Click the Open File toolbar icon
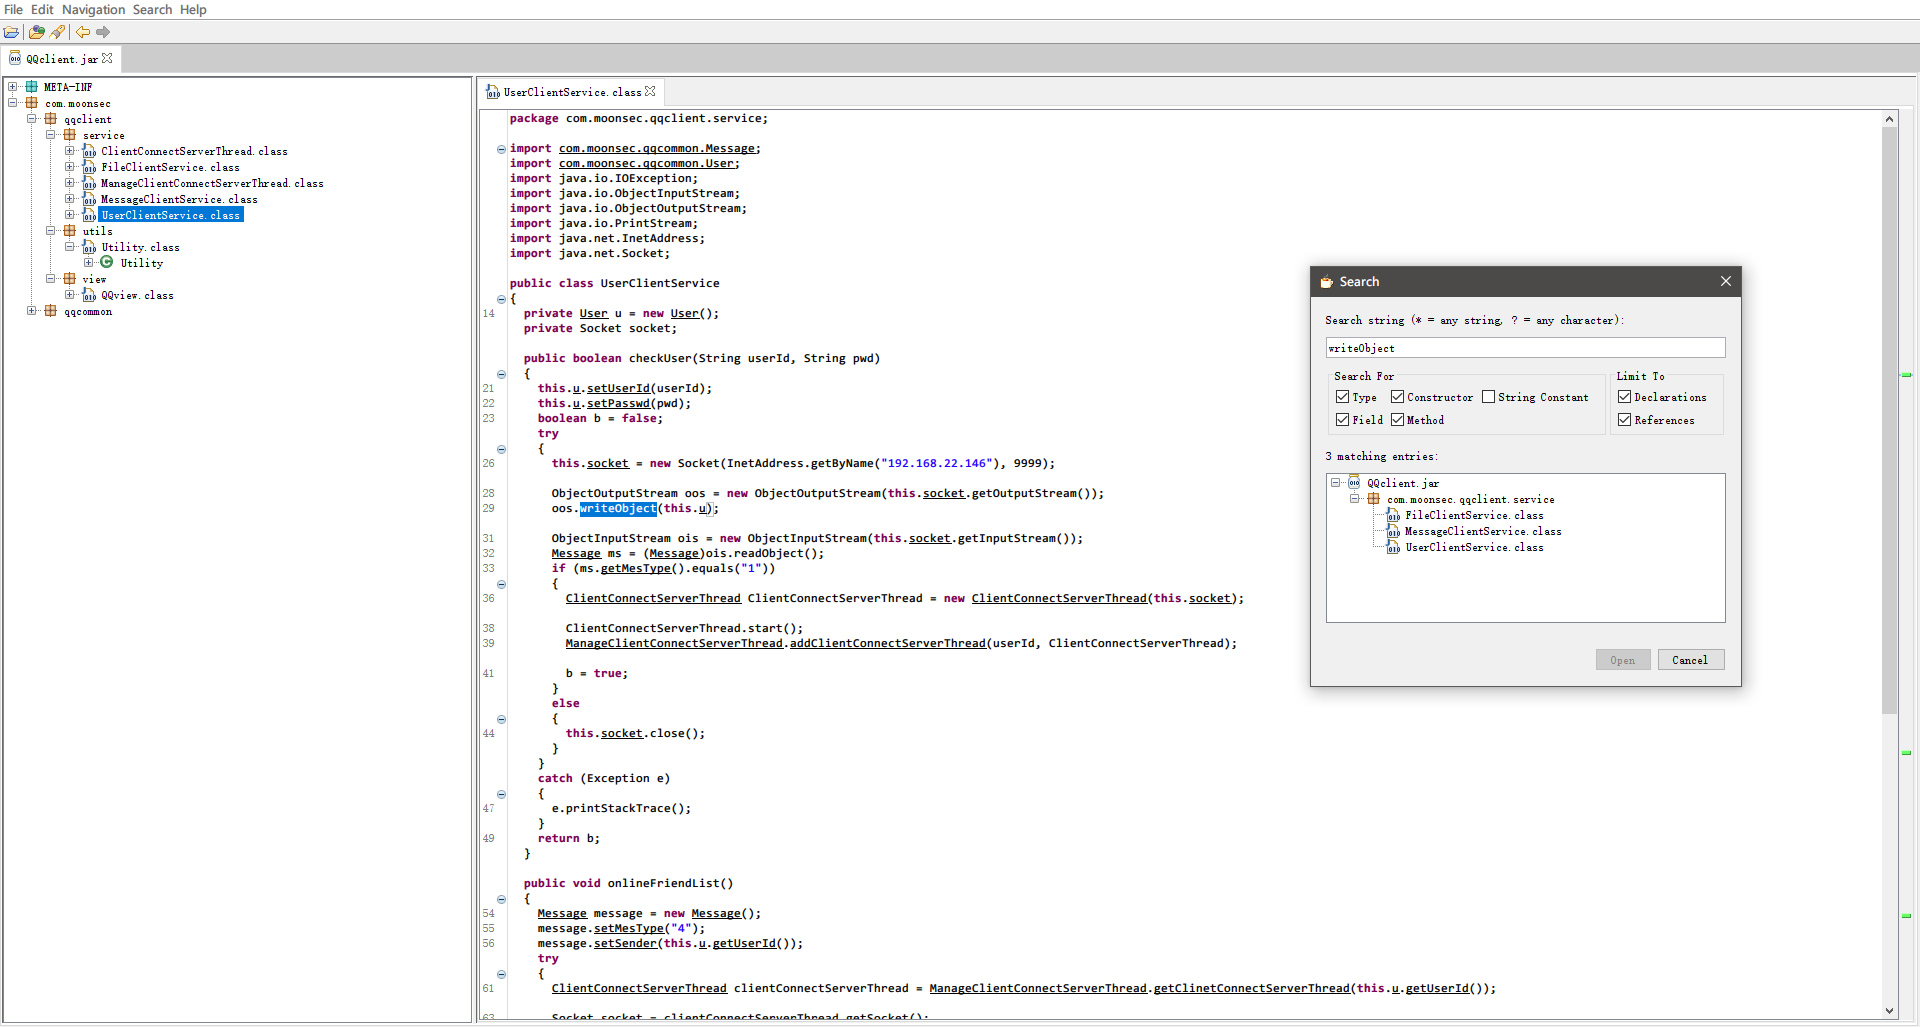 coord(12,32)
